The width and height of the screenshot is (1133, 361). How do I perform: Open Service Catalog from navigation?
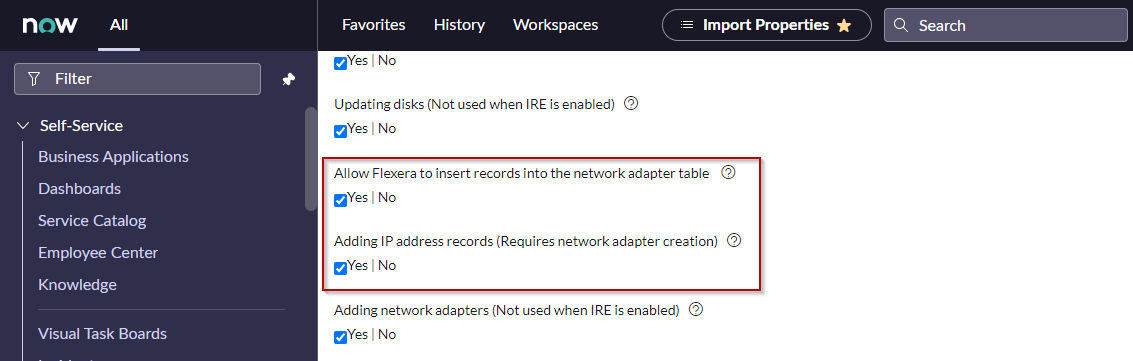pyautogui.click(x=92, y=221)
